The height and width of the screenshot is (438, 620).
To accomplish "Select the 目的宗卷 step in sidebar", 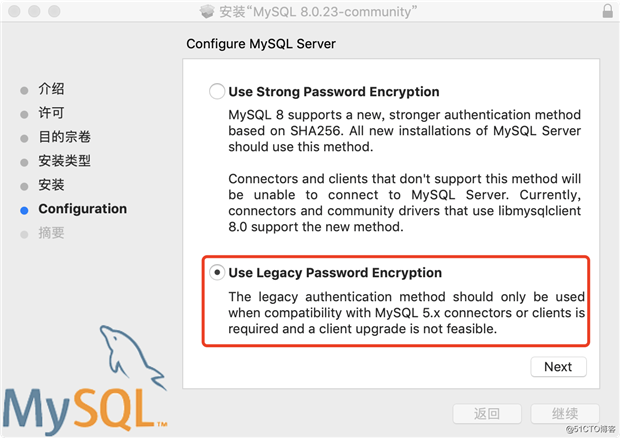I will 64,137.
